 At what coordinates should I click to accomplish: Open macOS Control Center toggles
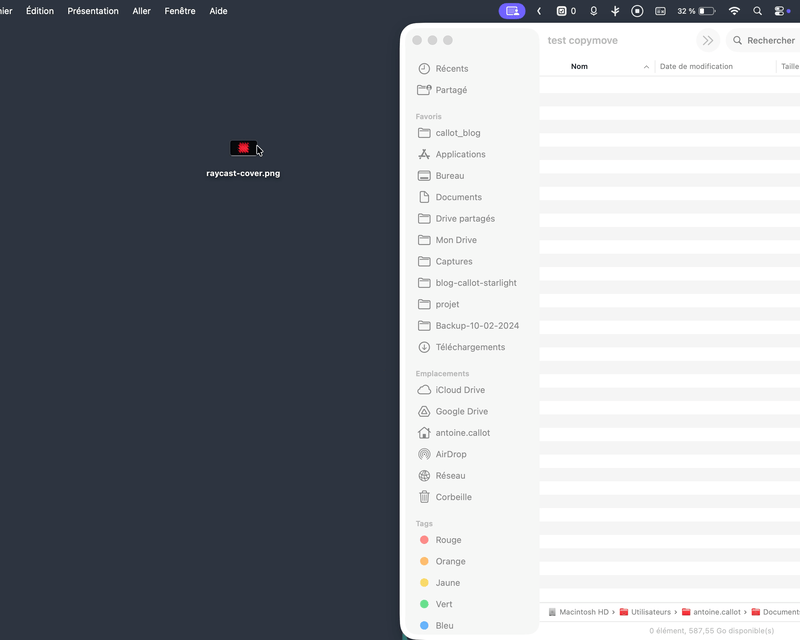coord(781,11)
